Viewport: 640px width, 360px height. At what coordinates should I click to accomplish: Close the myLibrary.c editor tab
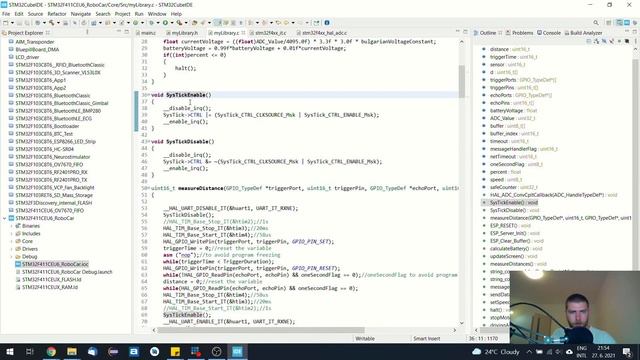(243, 33)
